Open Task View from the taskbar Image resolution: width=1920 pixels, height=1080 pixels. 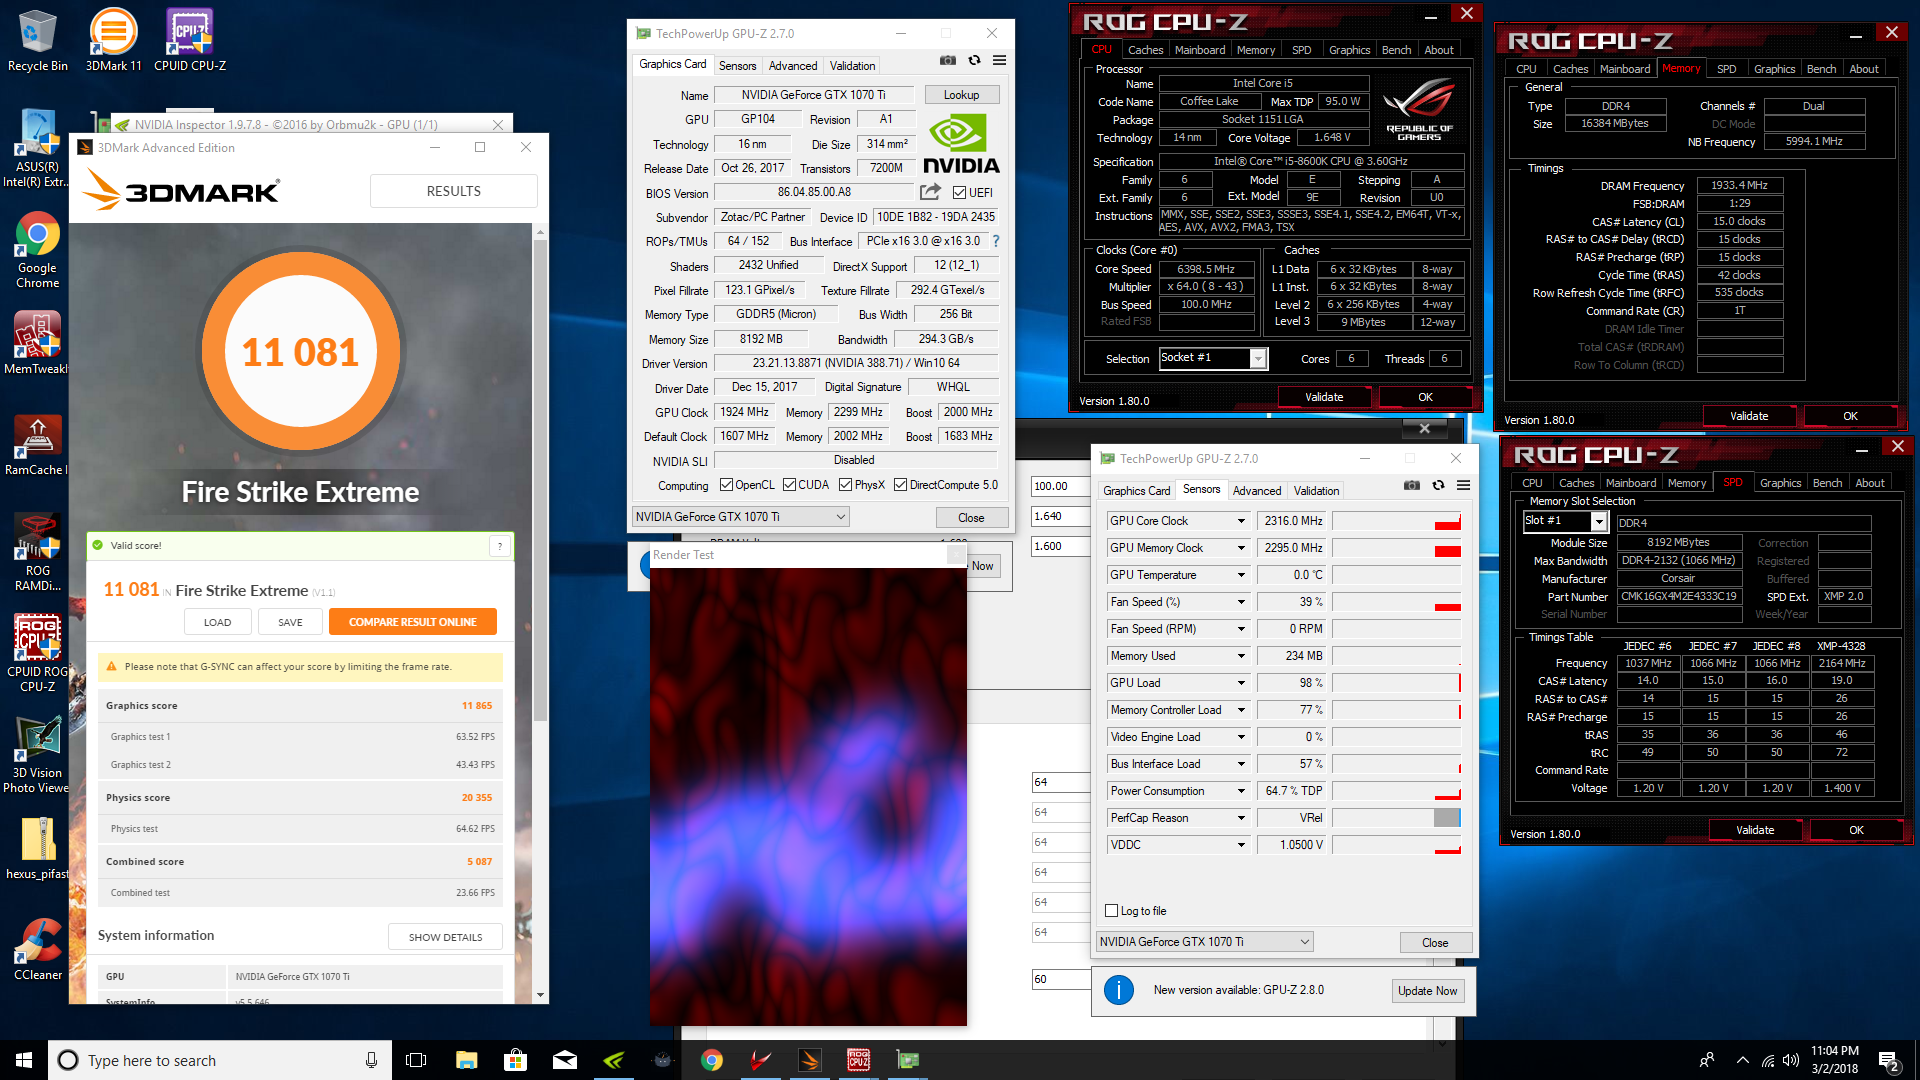(x=417, y=1060)
